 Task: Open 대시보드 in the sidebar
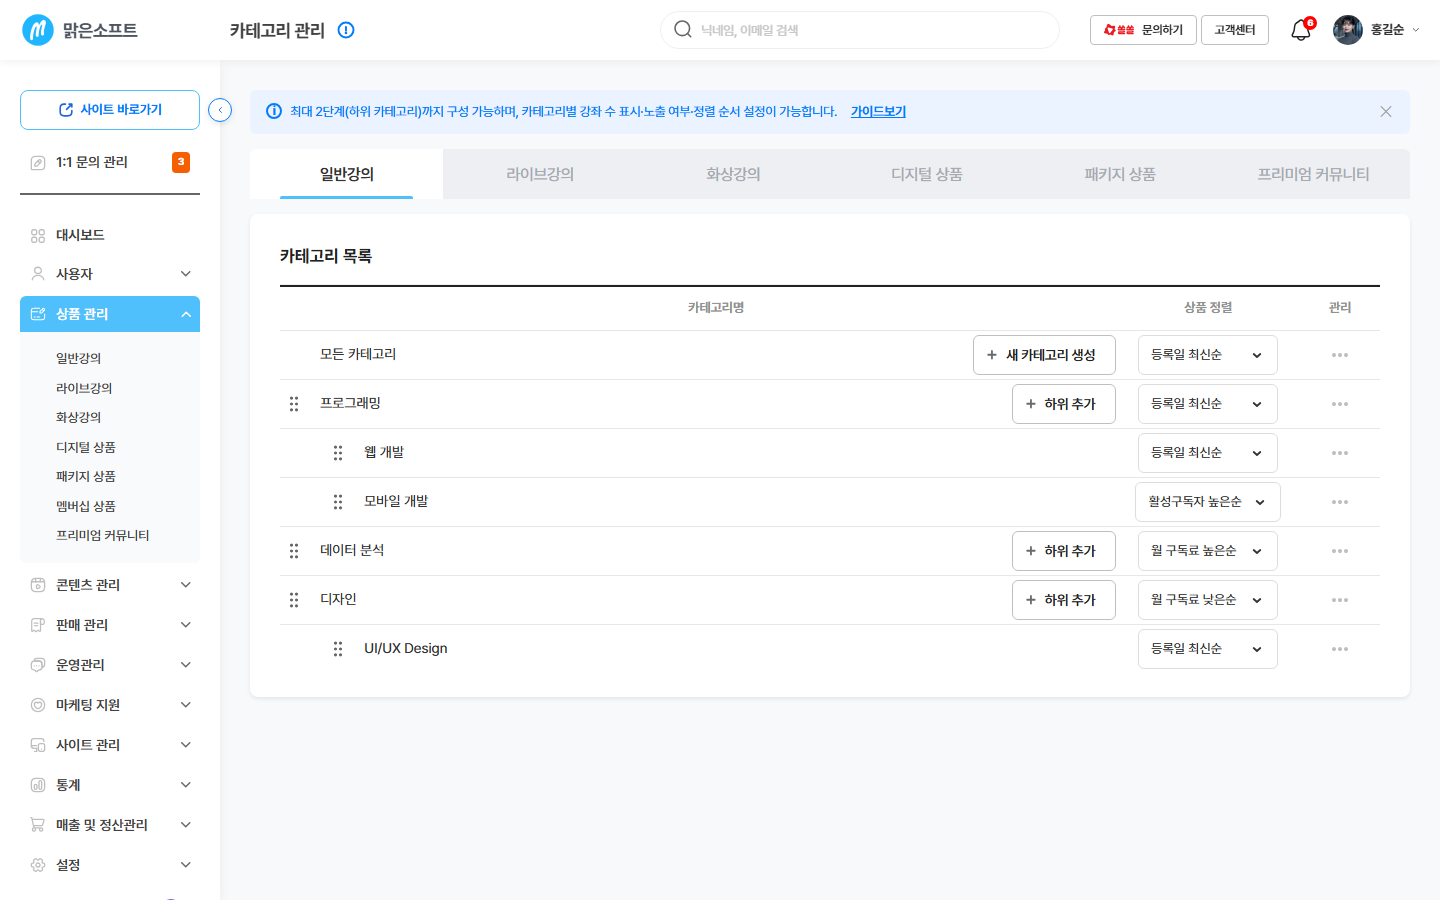[110, 236]
